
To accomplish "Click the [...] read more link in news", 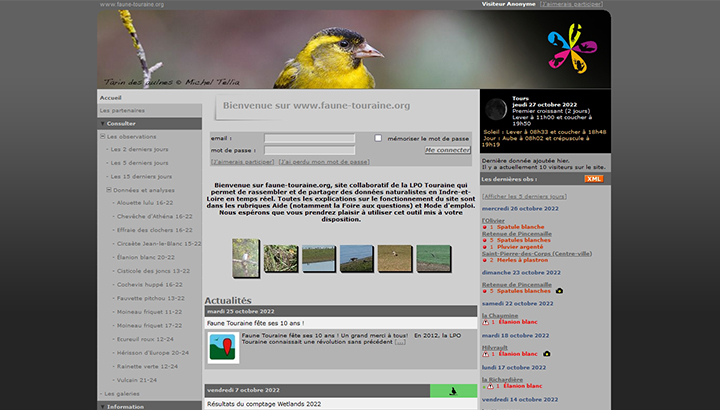I will [400, 342].
